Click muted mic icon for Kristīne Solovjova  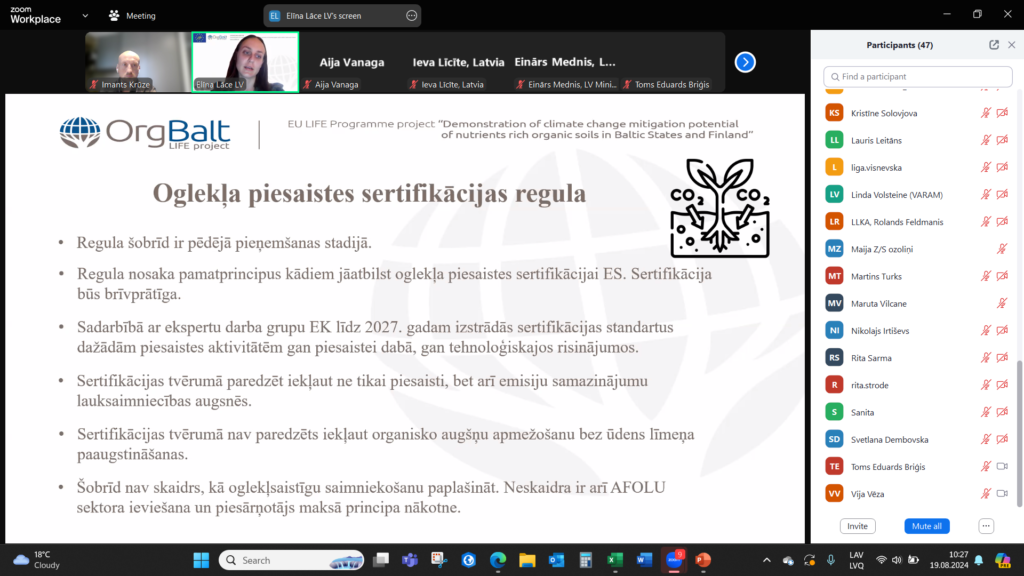985,113
